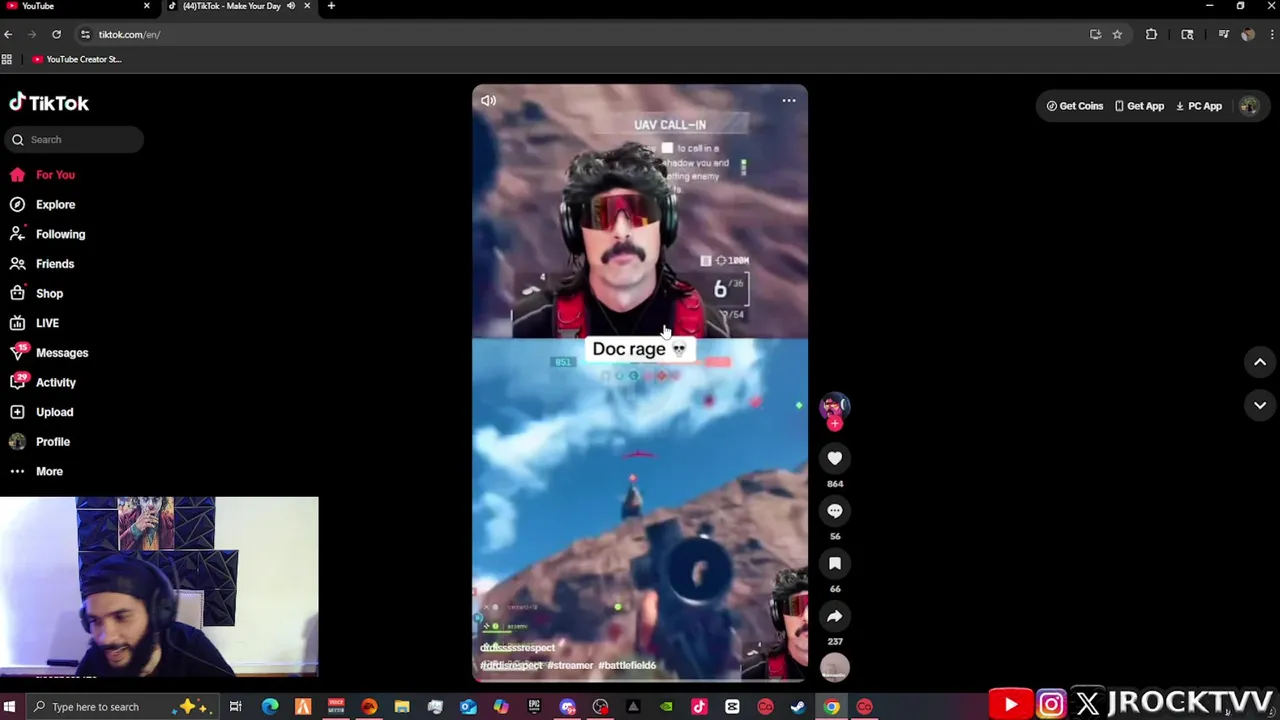1280x720 pixels.
Task: Open CapCut from the taskbar
Action: click(x=732, y=707)
